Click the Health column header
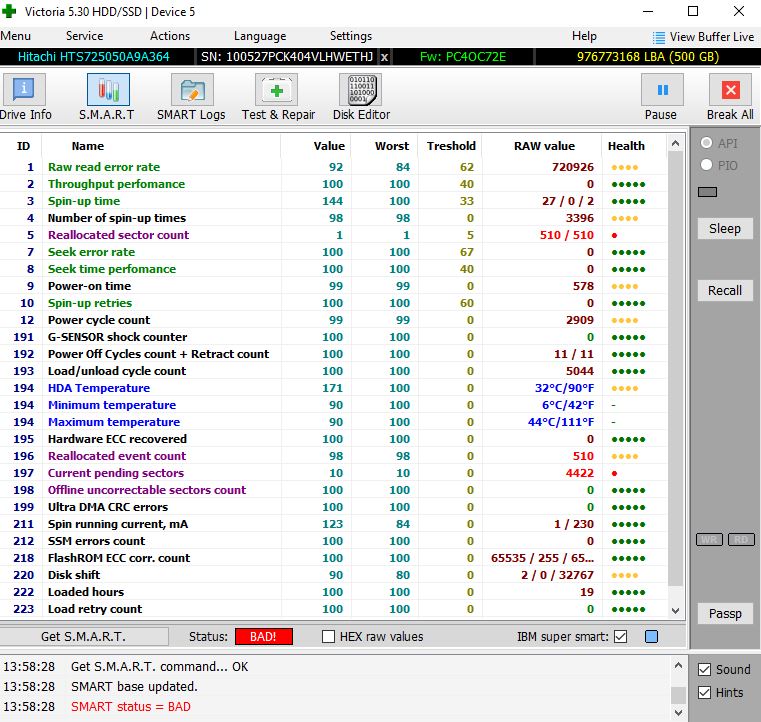The image size is (761, 722). click(626, 146)
